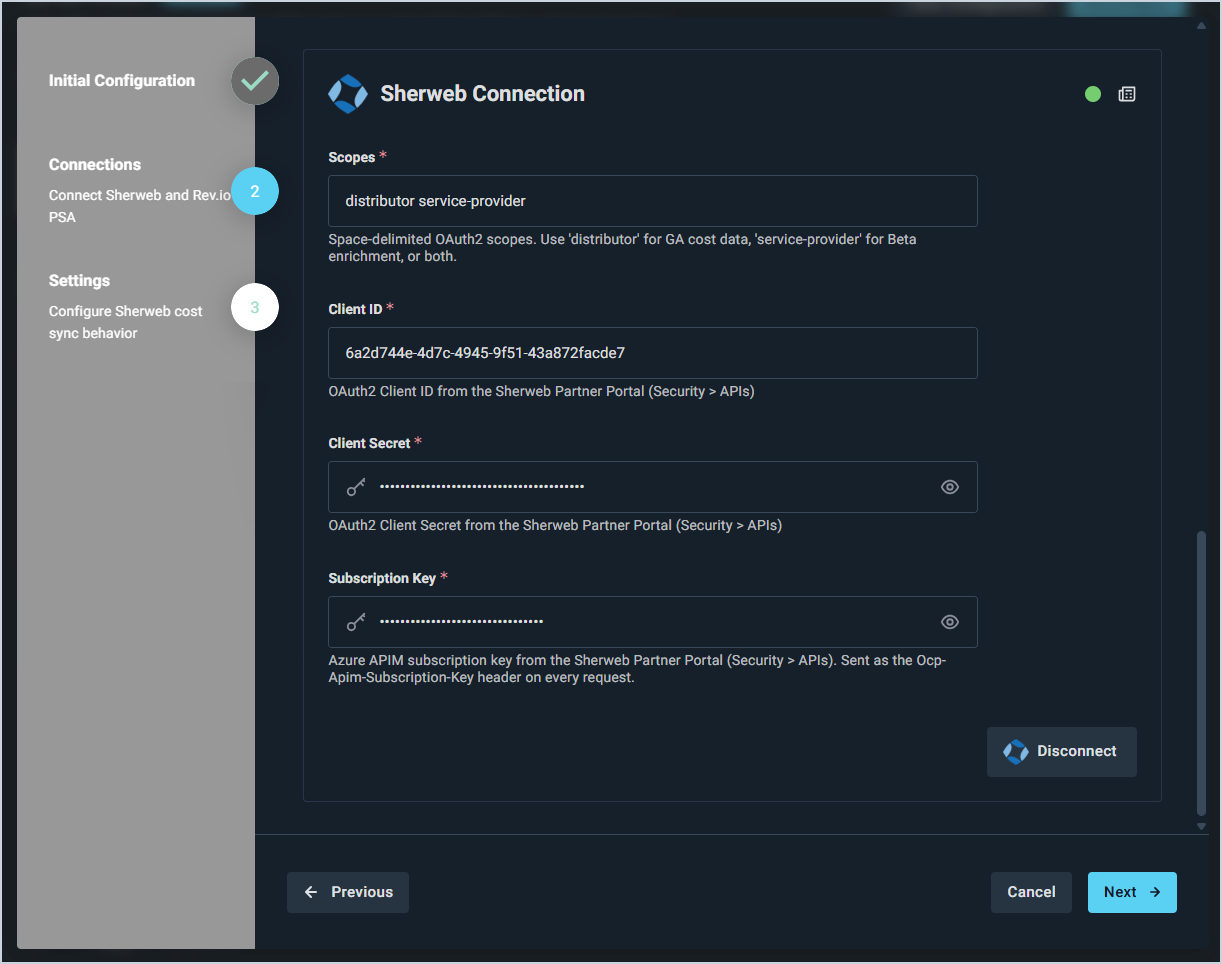Click 'Connect Sherweb and Rev.io PSA' description
Image resolution: width=1222 pixels, height=964 pixels.
coord(139,206)
